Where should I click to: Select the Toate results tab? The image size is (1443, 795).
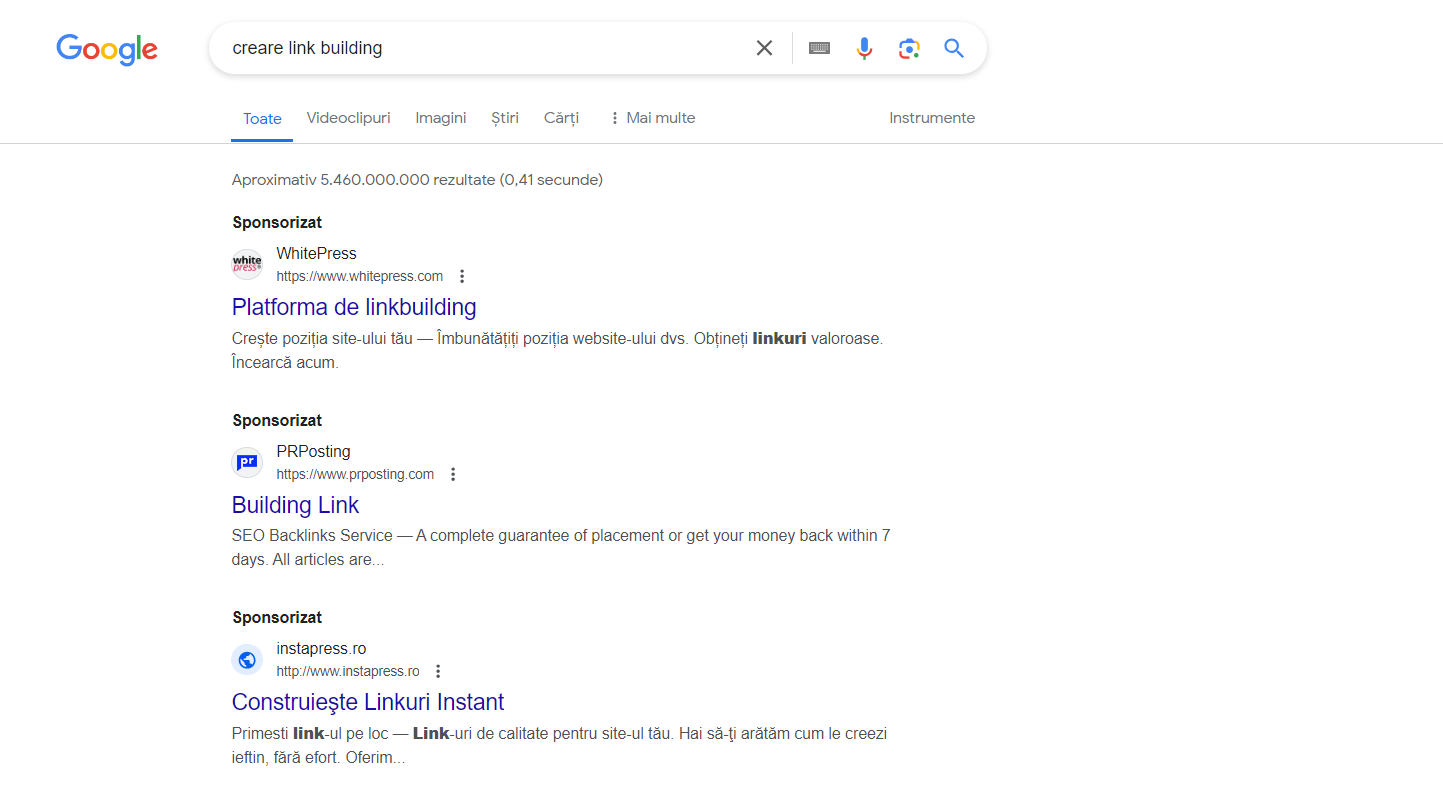(x=262, y=119)
